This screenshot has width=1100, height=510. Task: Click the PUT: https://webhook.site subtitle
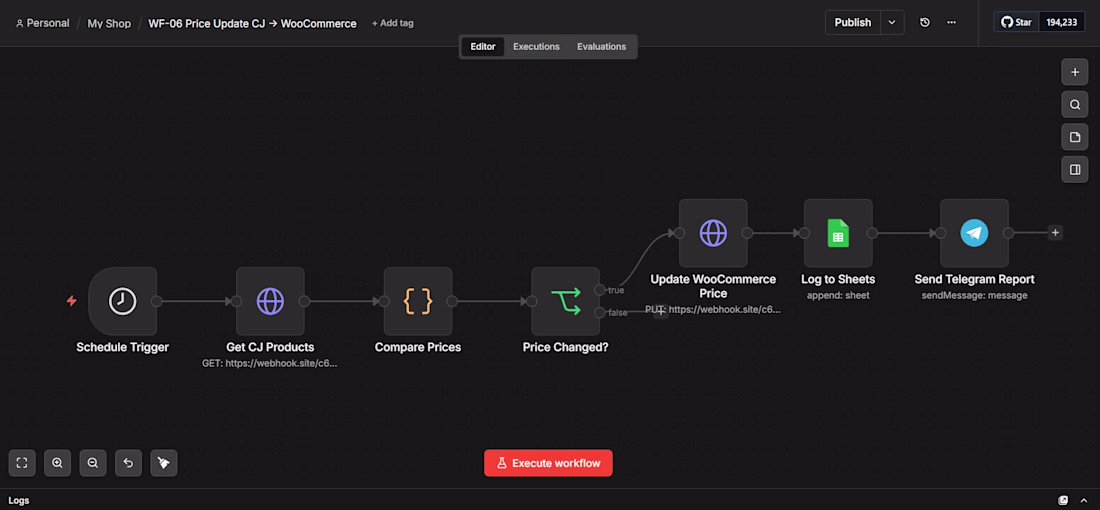713,309
